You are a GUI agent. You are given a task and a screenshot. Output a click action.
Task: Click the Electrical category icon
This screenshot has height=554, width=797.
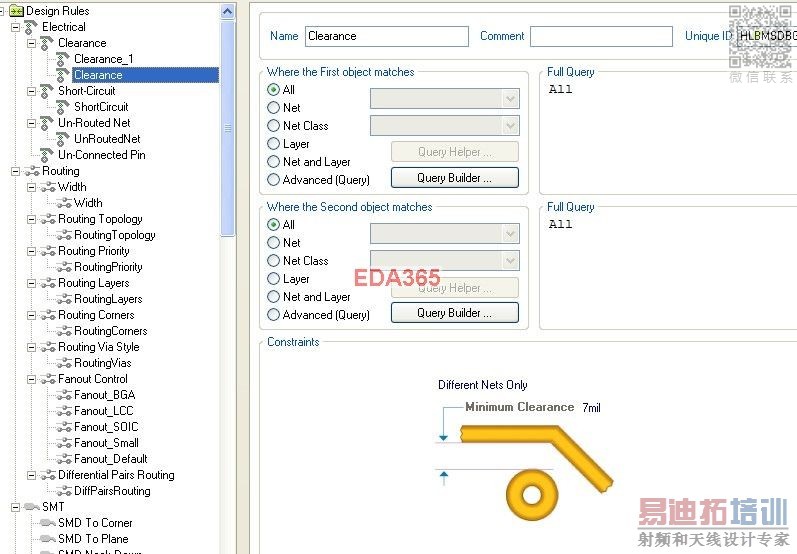(x=32, y=27)
